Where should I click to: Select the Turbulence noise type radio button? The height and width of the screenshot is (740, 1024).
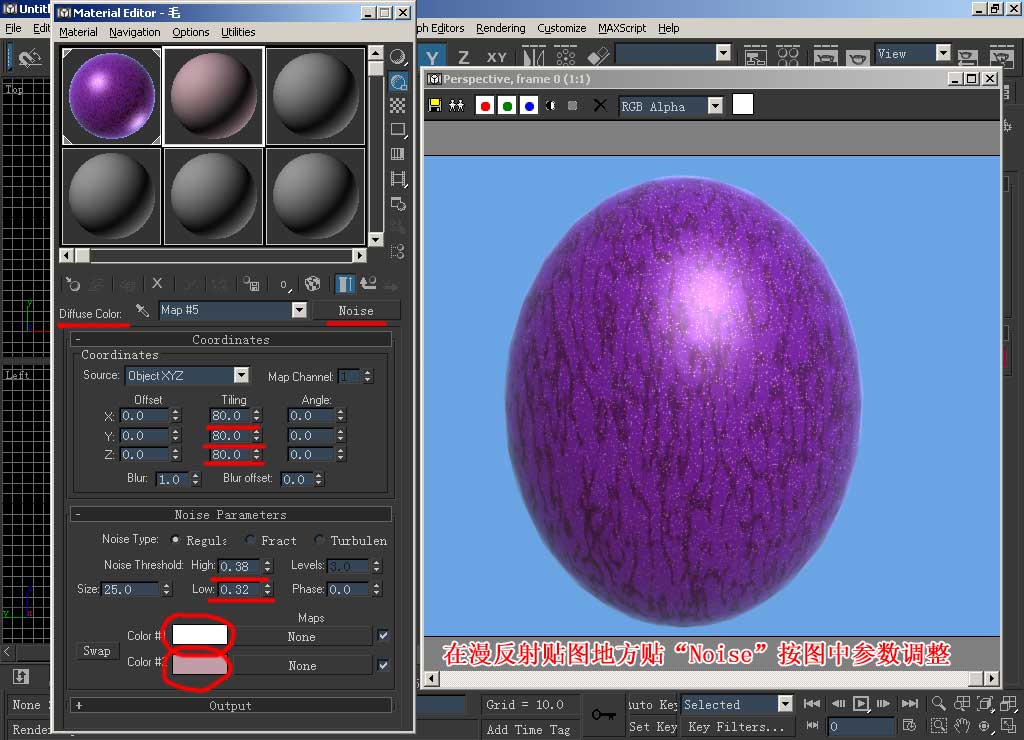click(x=319, y=539)
